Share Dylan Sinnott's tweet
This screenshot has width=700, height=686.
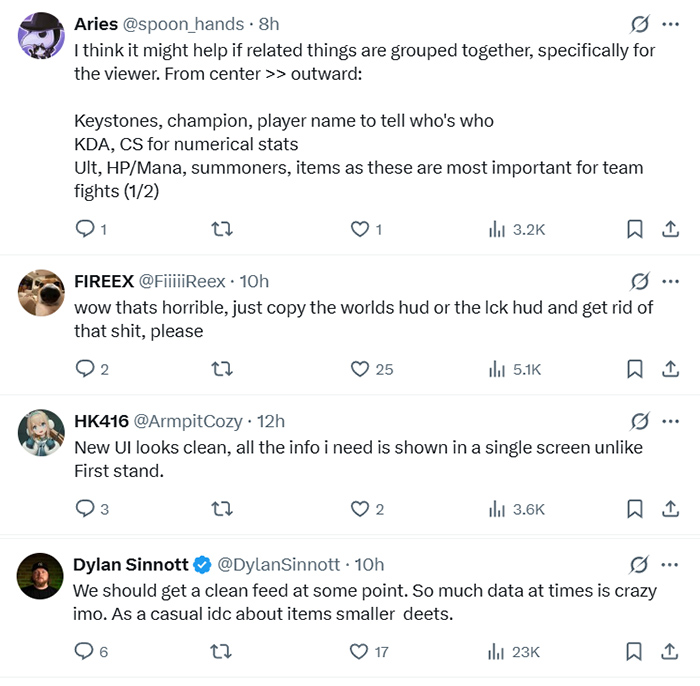[670, 652]
